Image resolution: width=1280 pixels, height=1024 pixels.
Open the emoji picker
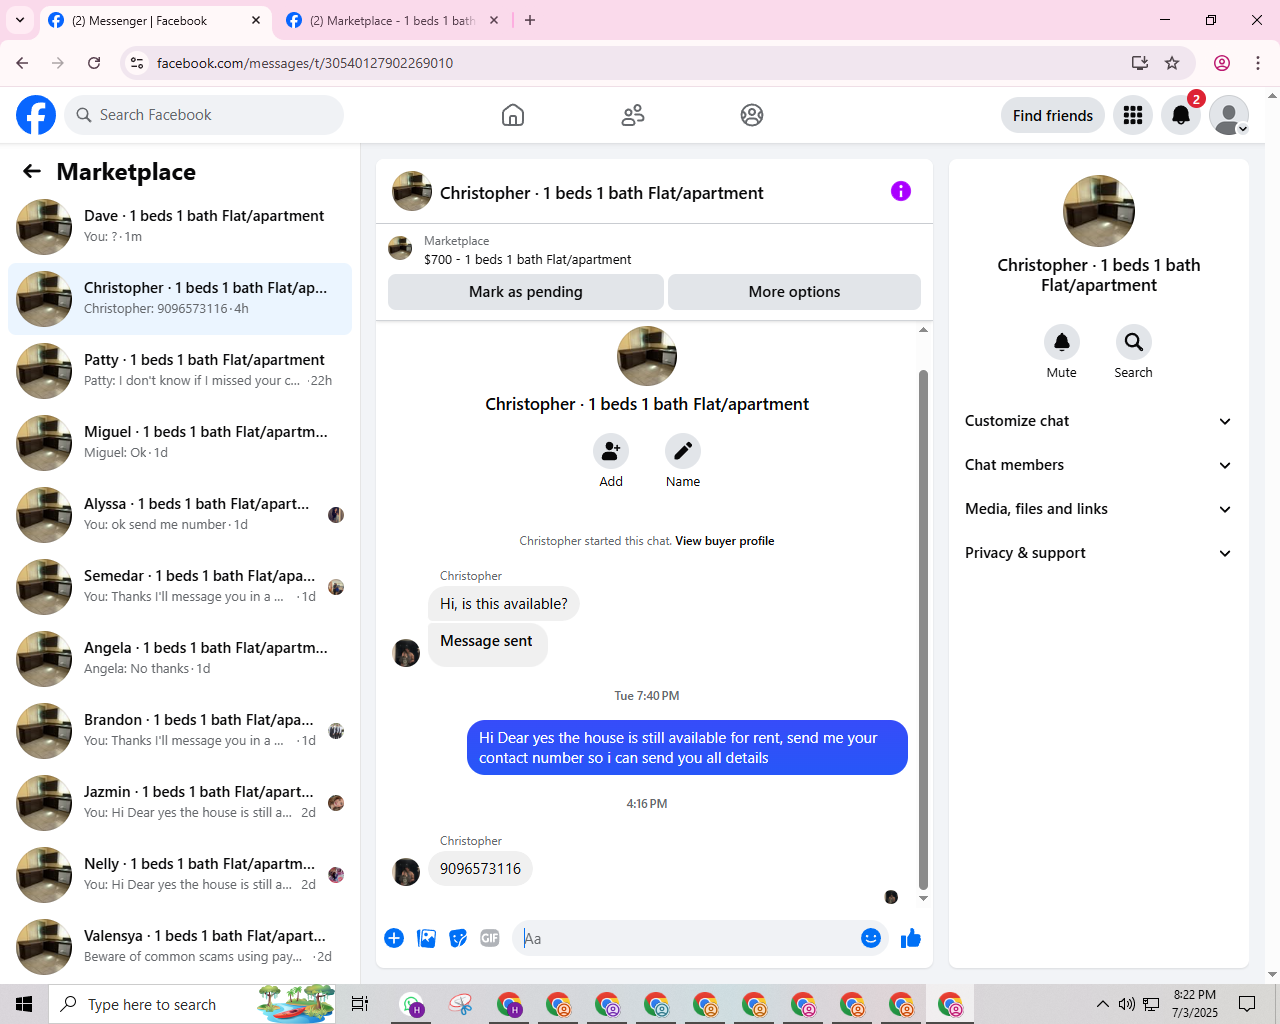tap(871, 938)
